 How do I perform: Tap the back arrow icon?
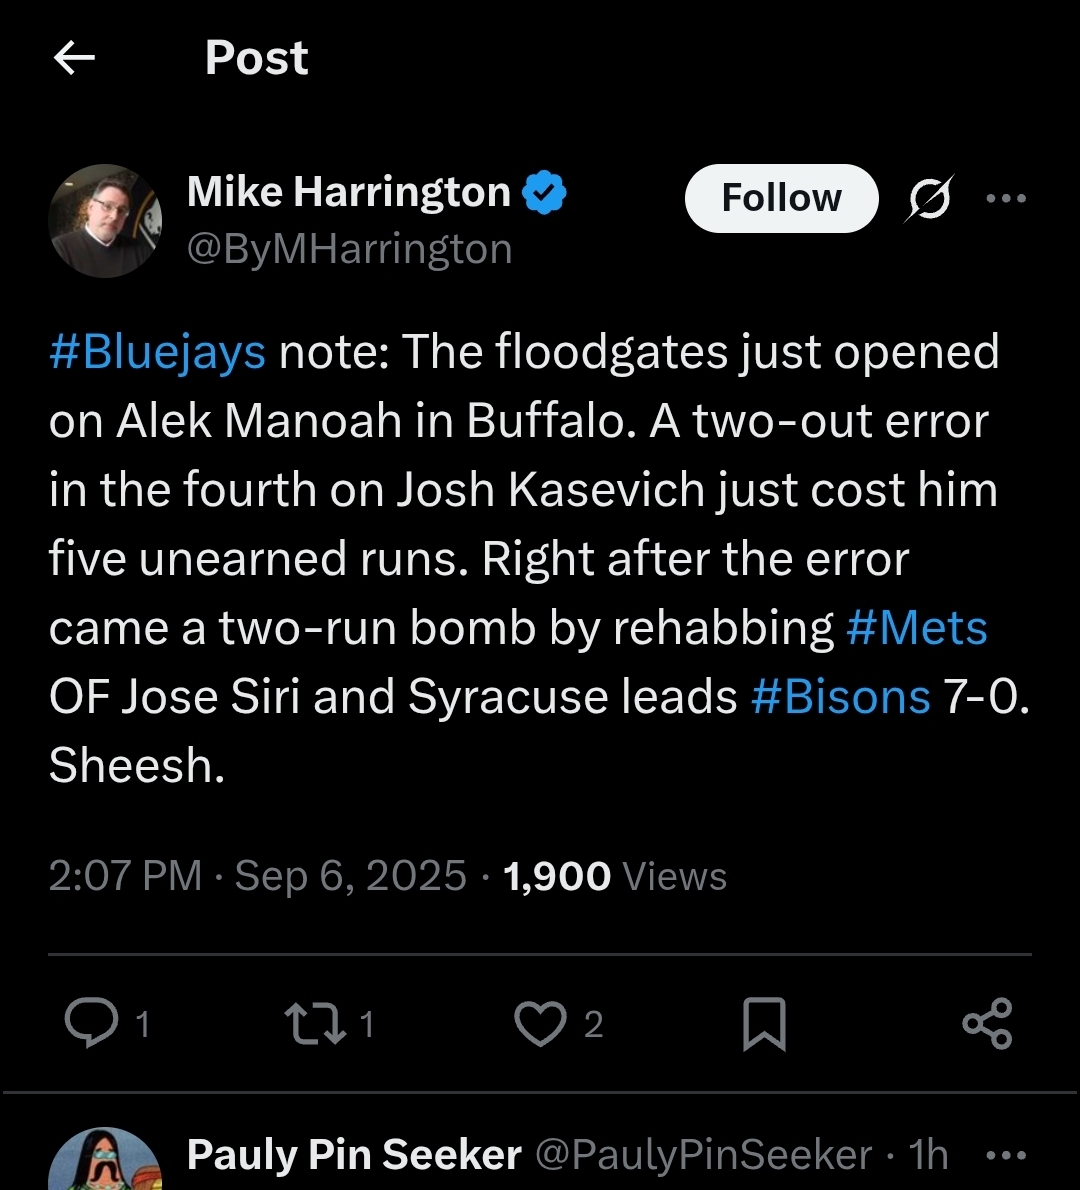[74, 58]
